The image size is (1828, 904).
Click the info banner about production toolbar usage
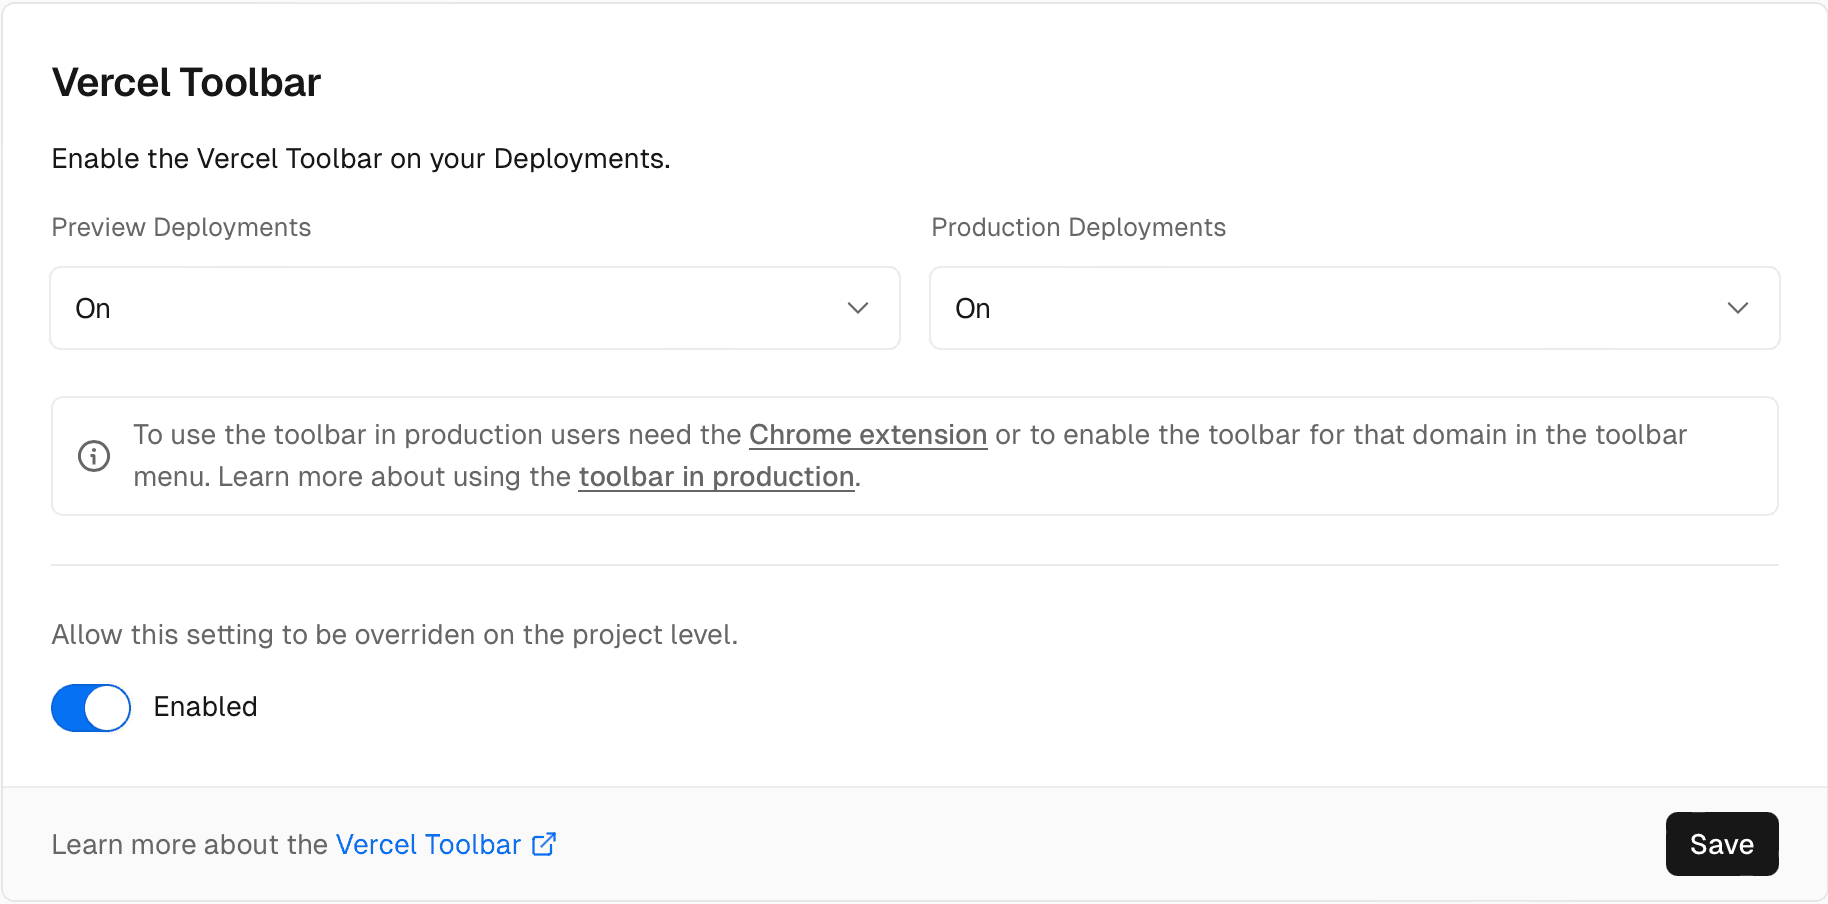(914, 455)
